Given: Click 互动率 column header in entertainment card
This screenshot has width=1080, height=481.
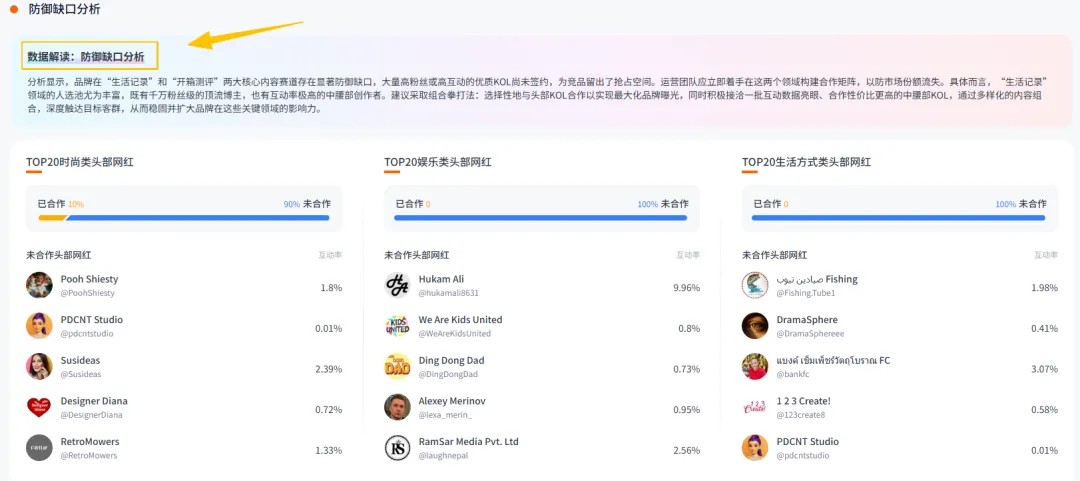Looking at the screenshot, I should [x=688, y=255].
